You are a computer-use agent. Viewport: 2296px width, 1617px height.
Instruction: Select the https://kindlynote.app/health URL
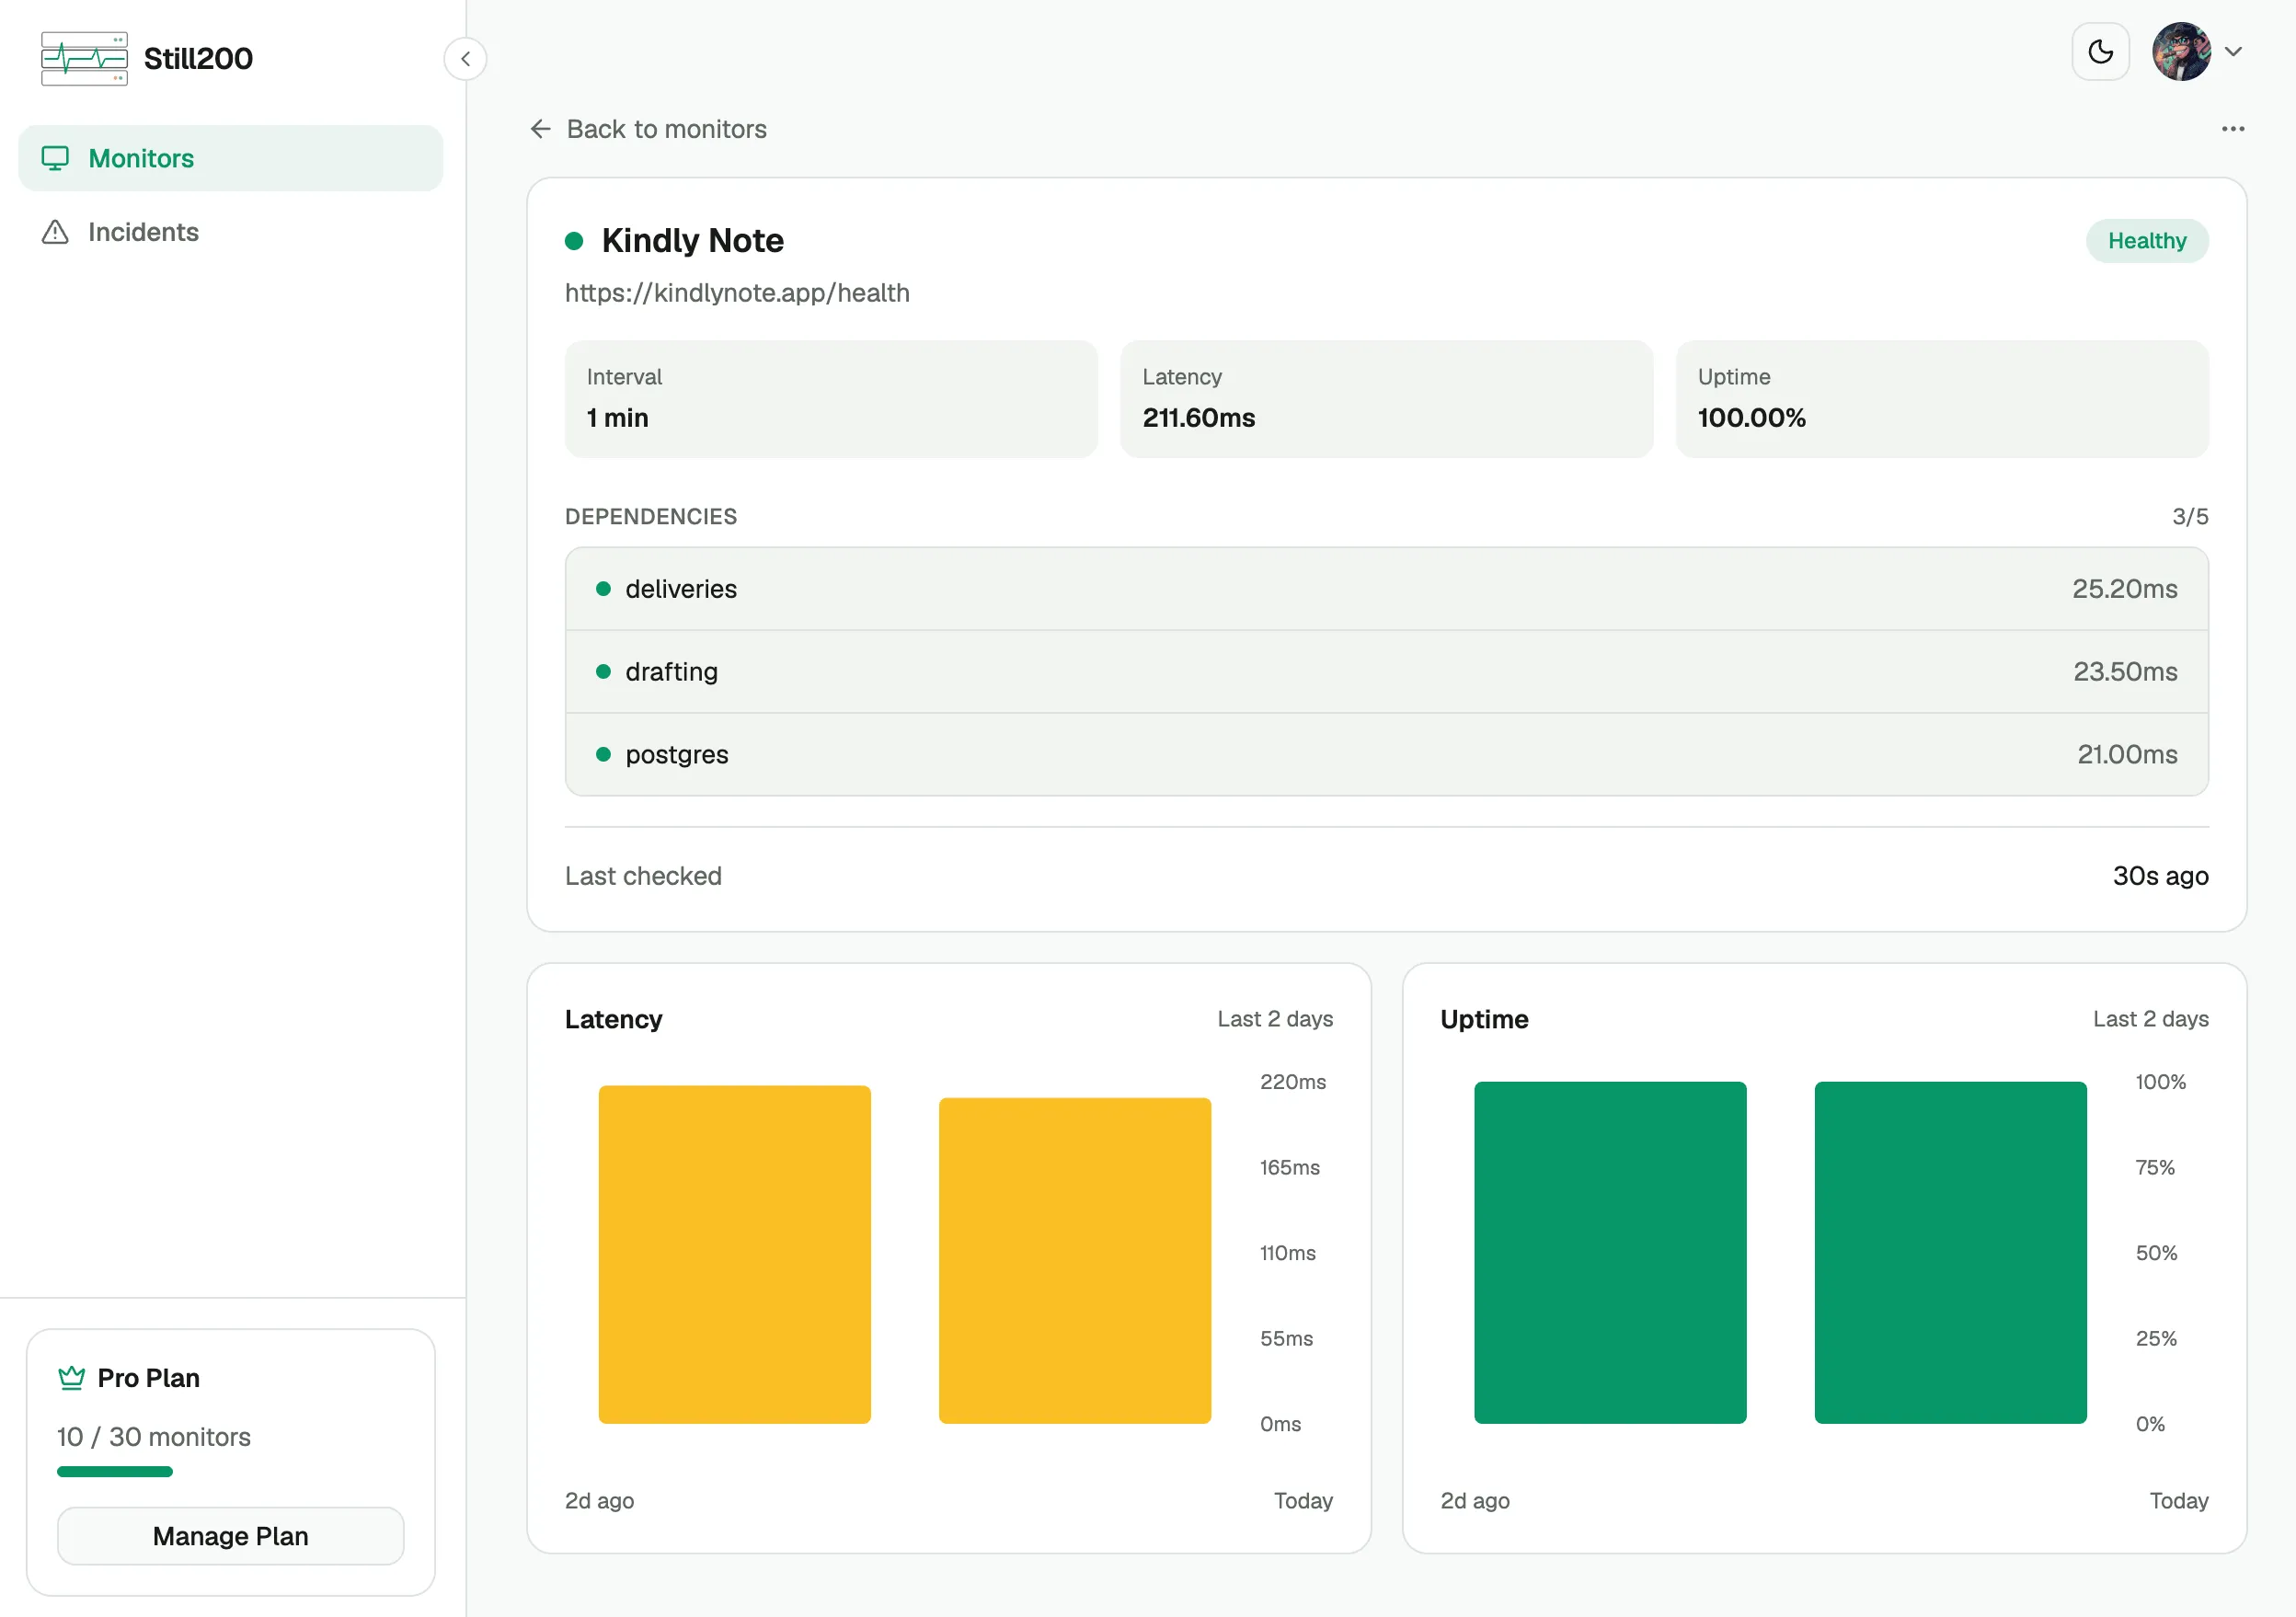coord(737,293)
